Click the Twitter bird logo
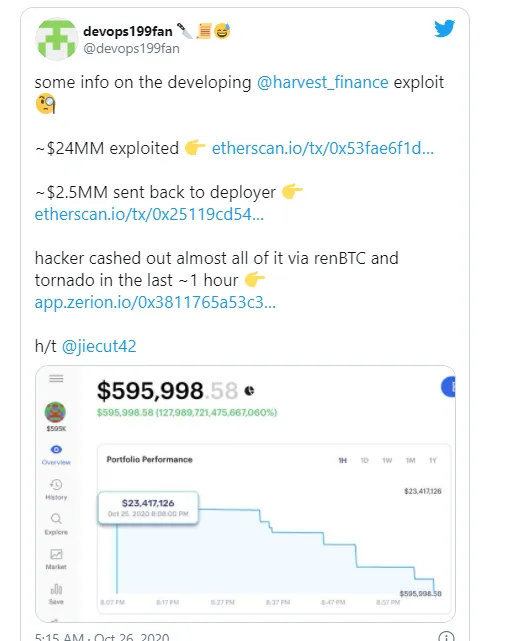 click(x=444, y=28)
